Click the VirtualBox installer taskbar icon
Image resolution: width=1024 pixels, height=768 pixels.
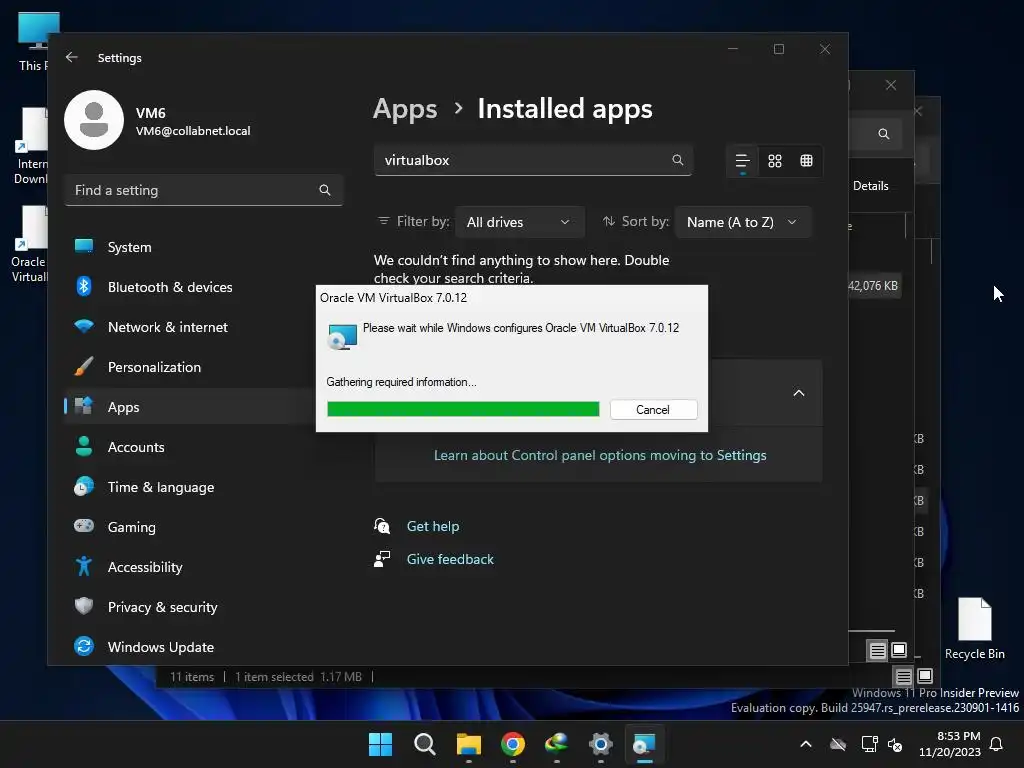click(645, 744)
